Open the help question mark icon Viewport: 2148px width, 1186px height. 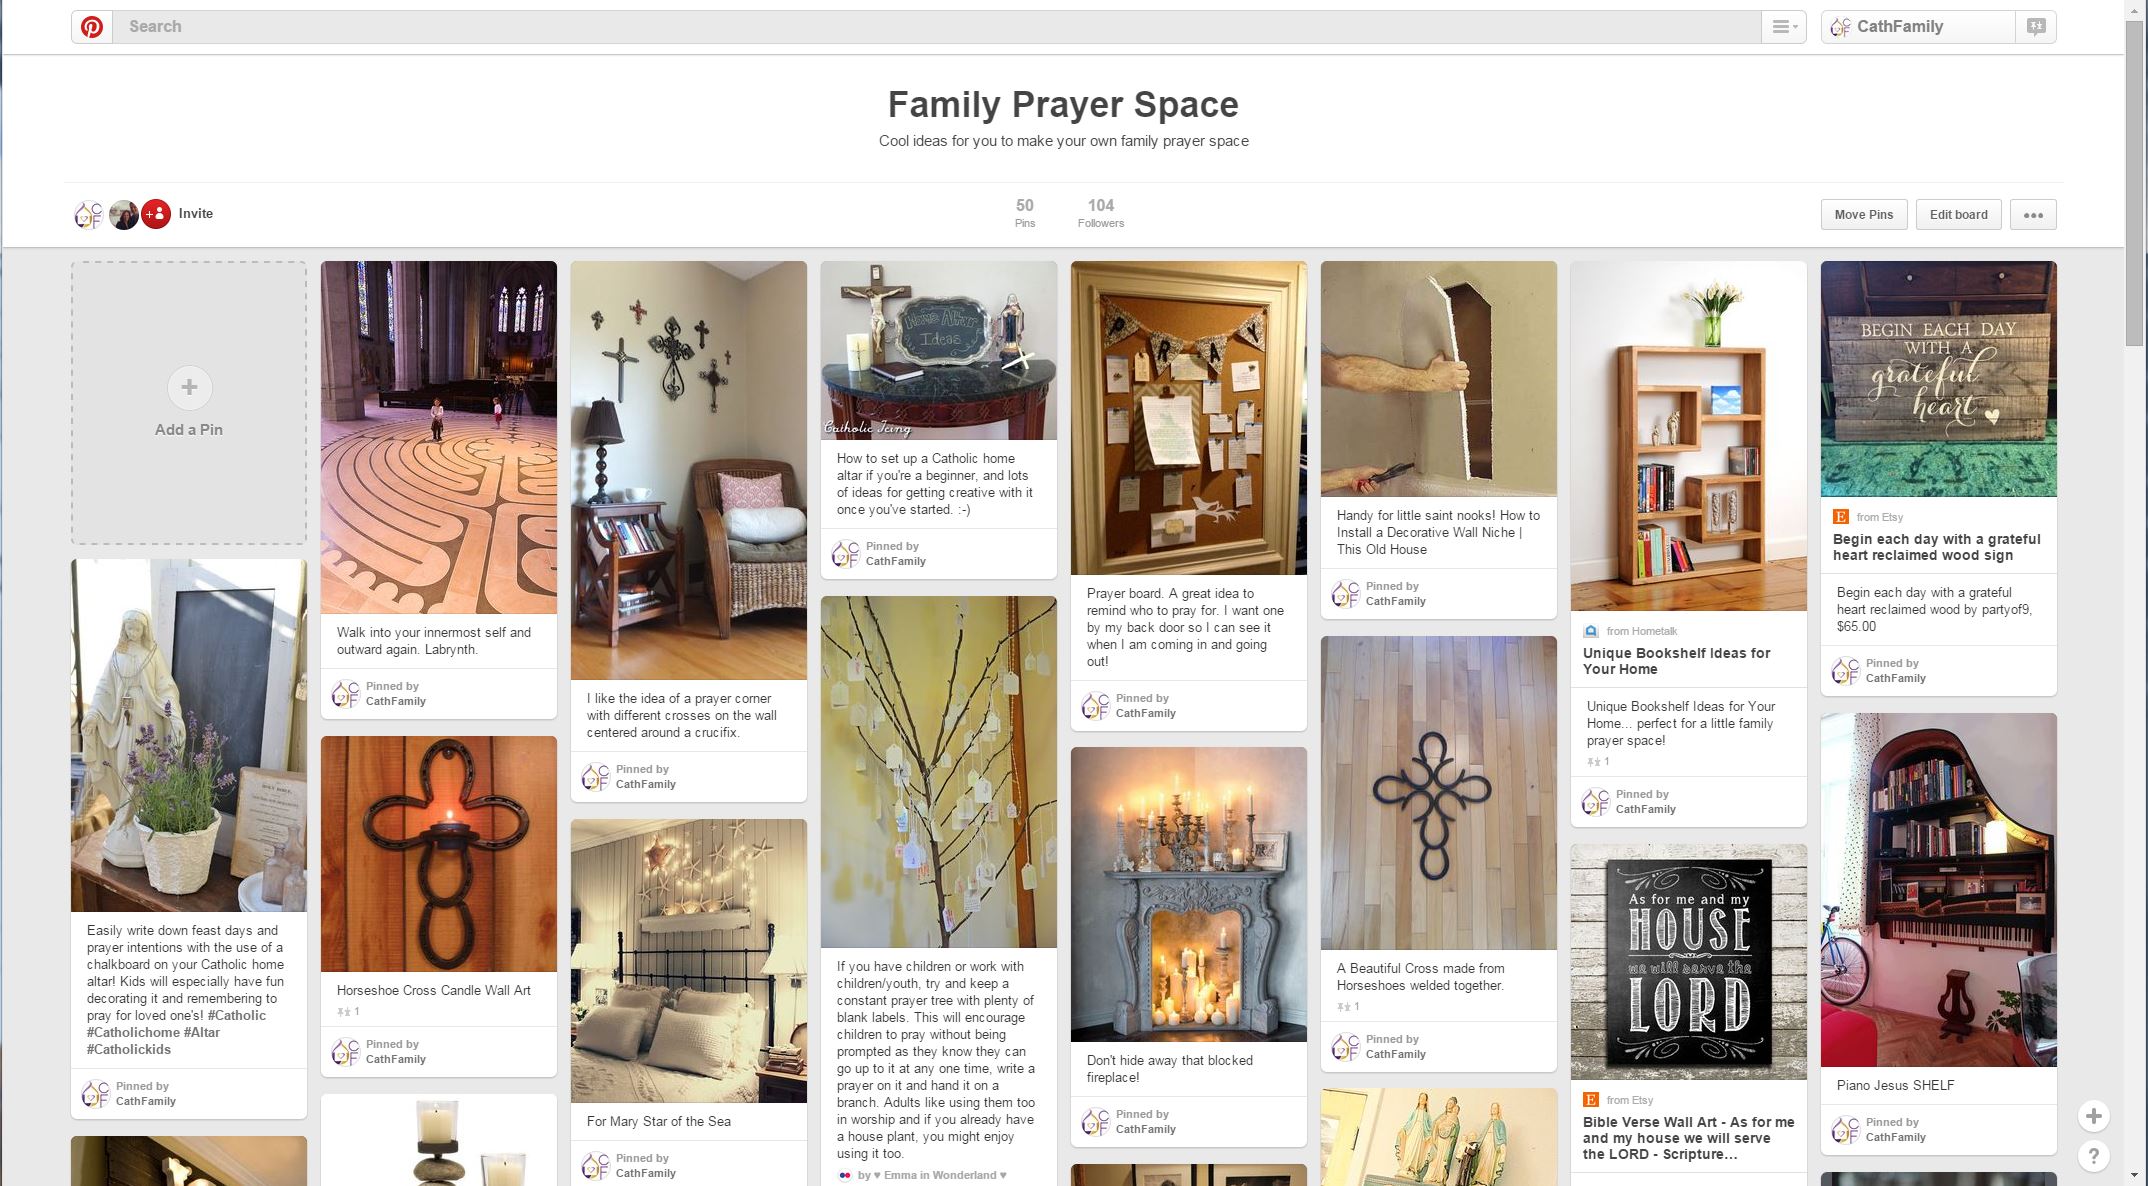2094,1155
